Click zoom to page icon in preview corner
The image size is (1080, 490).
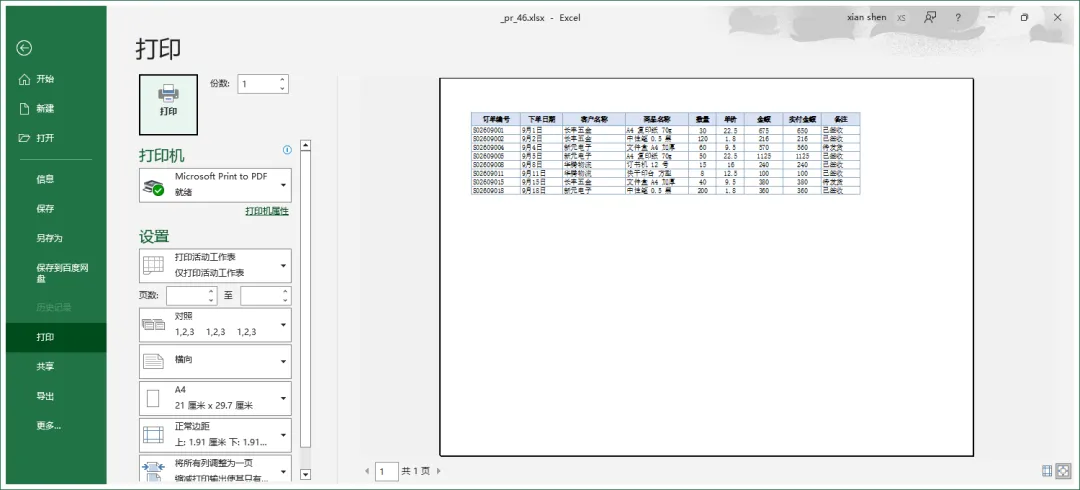(1063, 471)
